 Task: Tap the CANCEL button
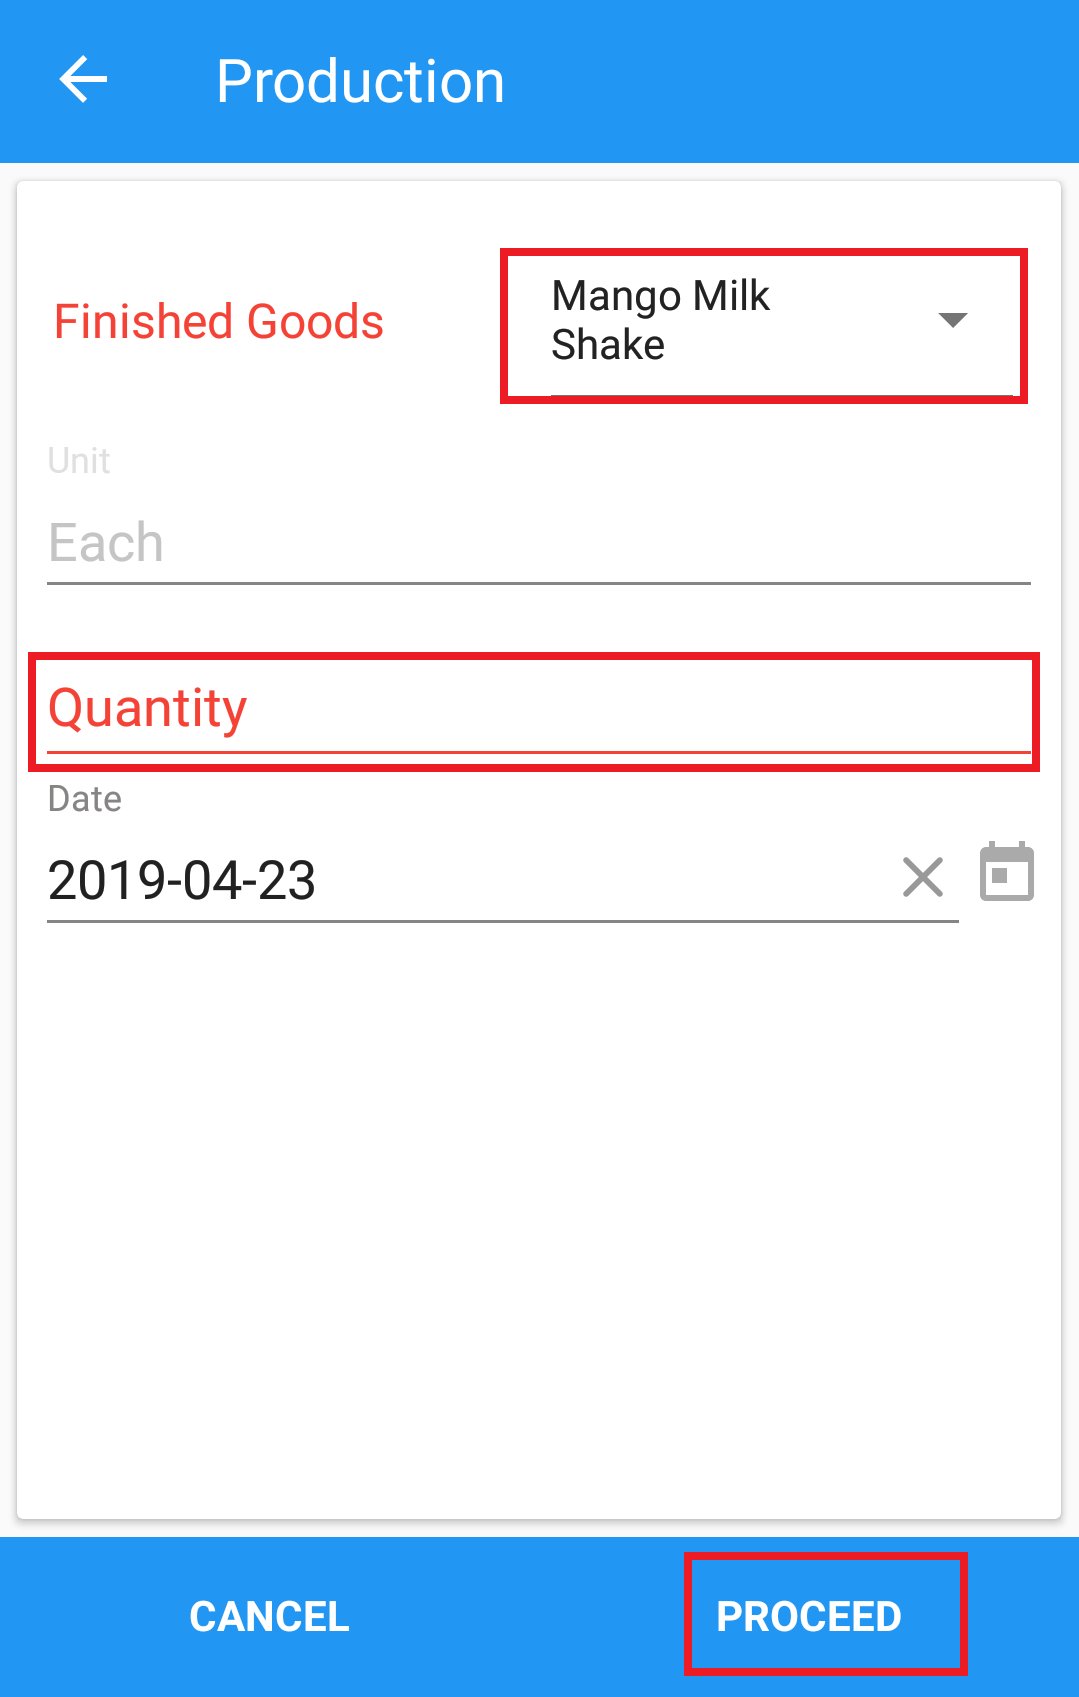coord(270,1617)
